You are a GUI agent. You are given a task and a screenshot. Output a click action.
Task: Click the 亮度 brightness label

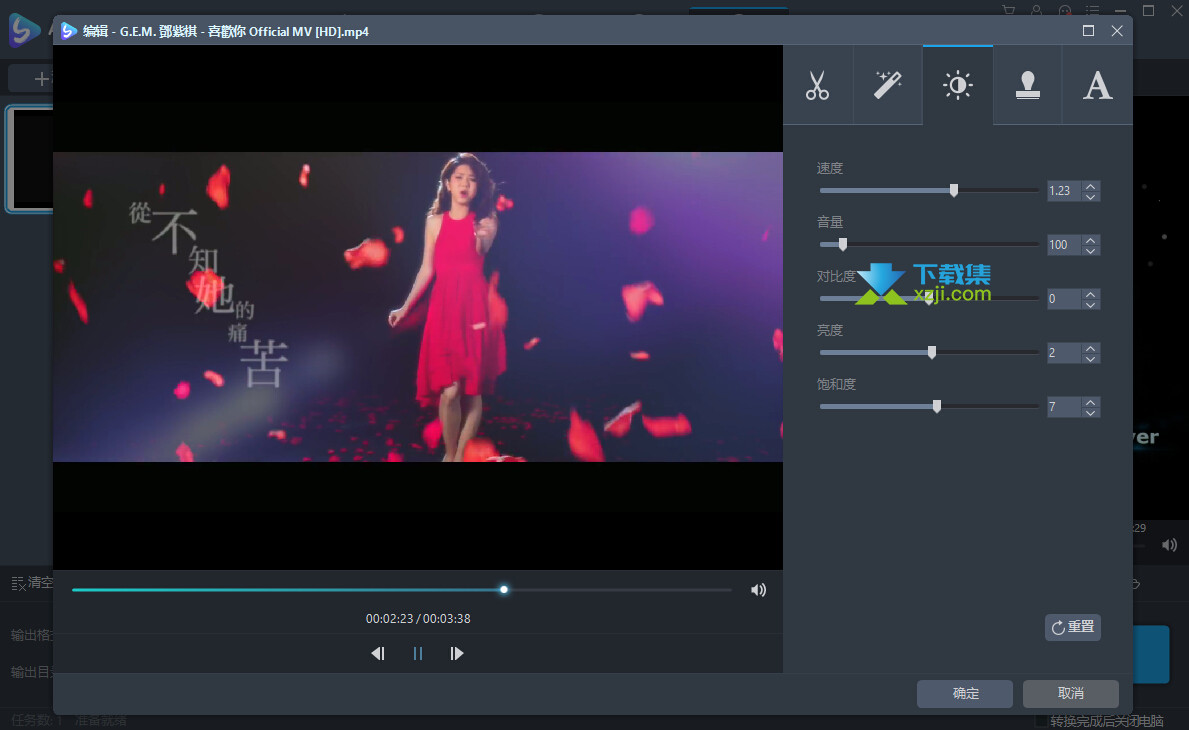pyautogui.click(x=830, y=331)
